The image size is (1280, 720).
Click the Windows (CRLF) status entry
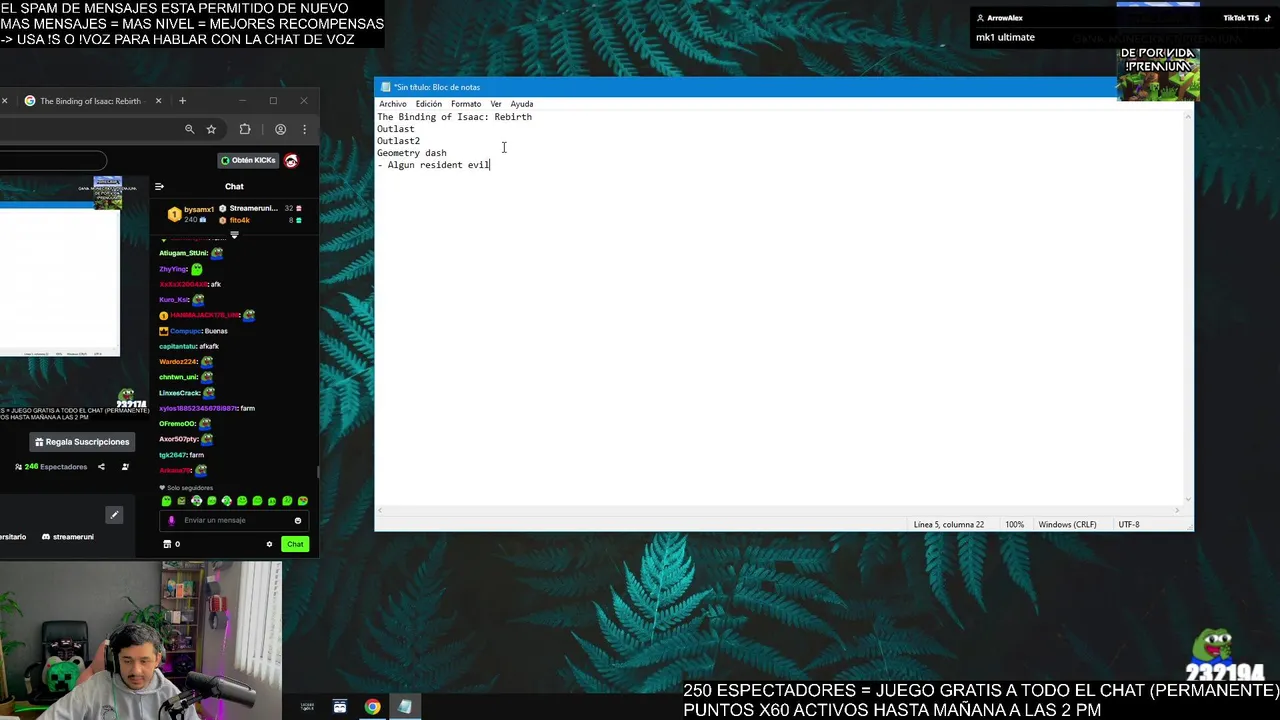(x=1067, y=524)
